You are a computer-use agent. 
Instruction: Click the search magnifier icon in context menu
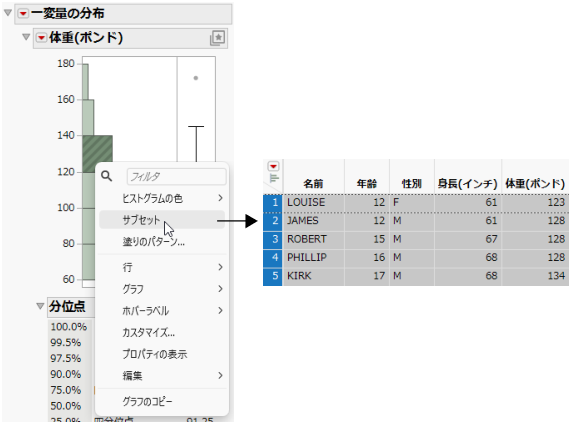click(x=106, y=176)
